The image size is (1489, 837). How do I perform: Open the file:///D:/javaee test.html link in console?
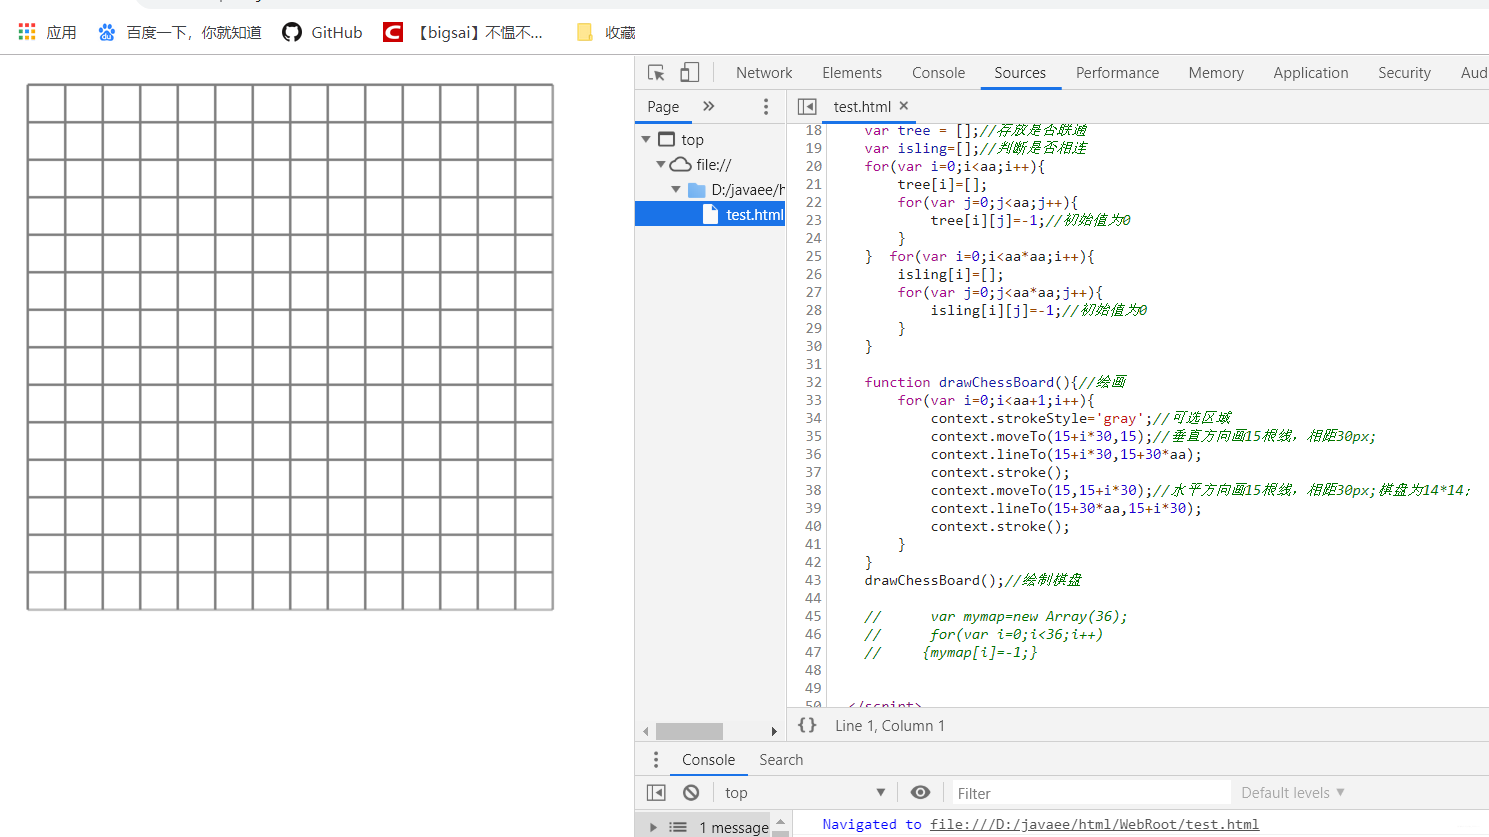pyautogui.click(x=1094, y=824)
